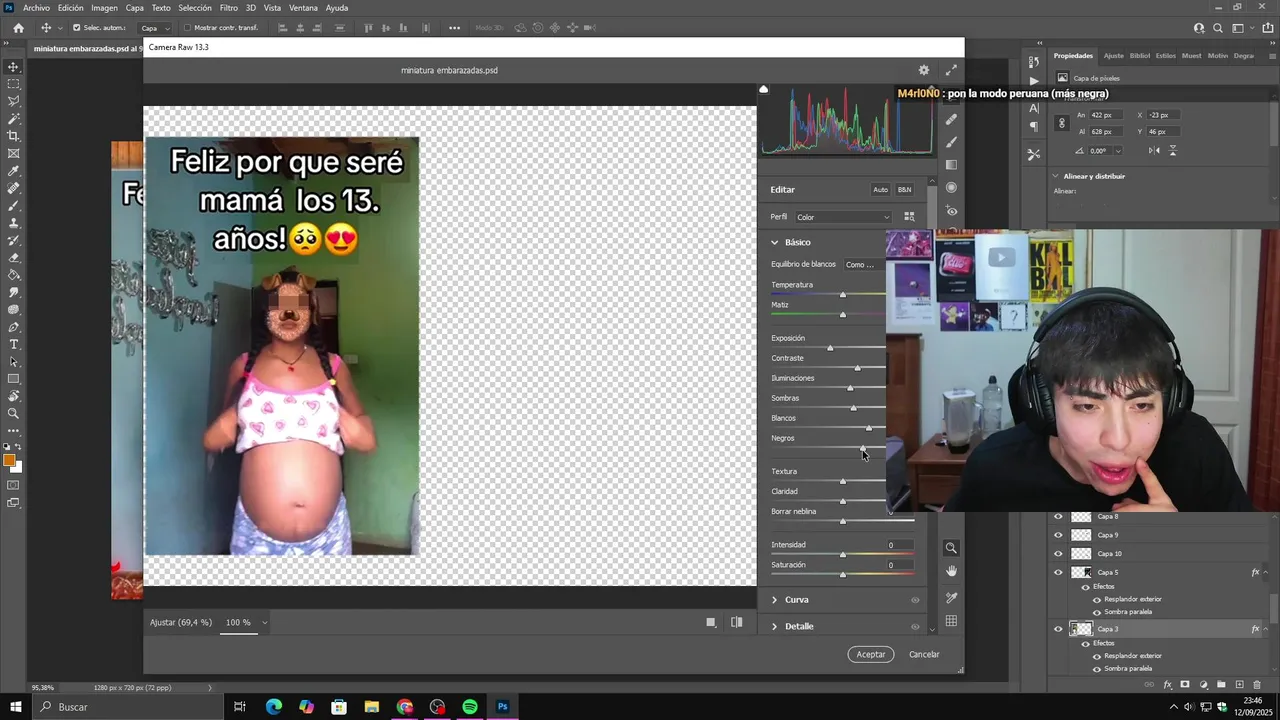The height and width of the screenshot is (720, 1280).
Task: Toggle Detalle panel visibility eye
Action: 915,627
